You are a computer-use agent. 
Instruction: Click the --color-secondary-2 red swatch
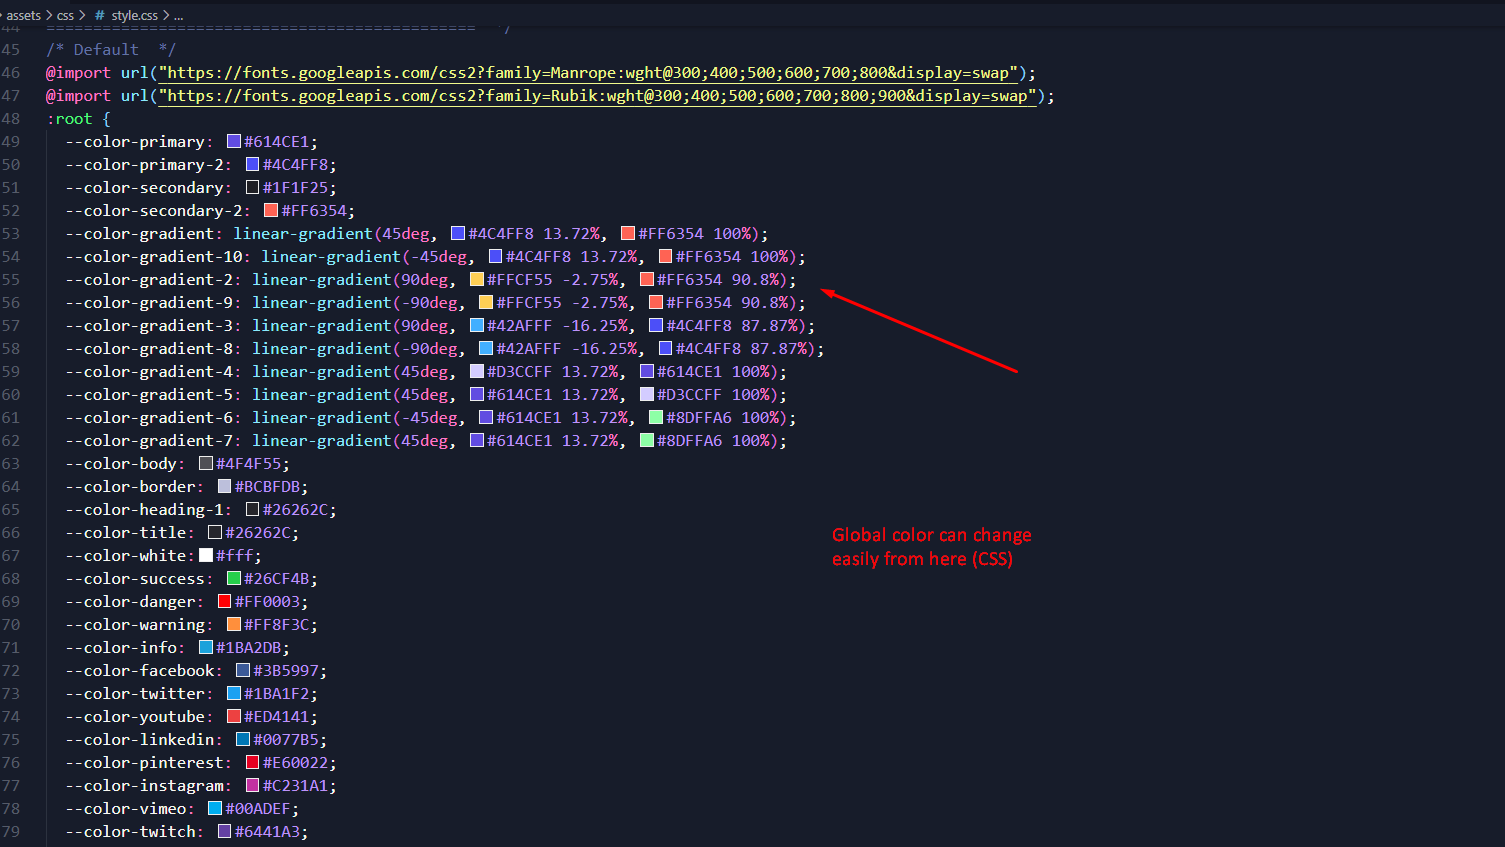[271, 211]
